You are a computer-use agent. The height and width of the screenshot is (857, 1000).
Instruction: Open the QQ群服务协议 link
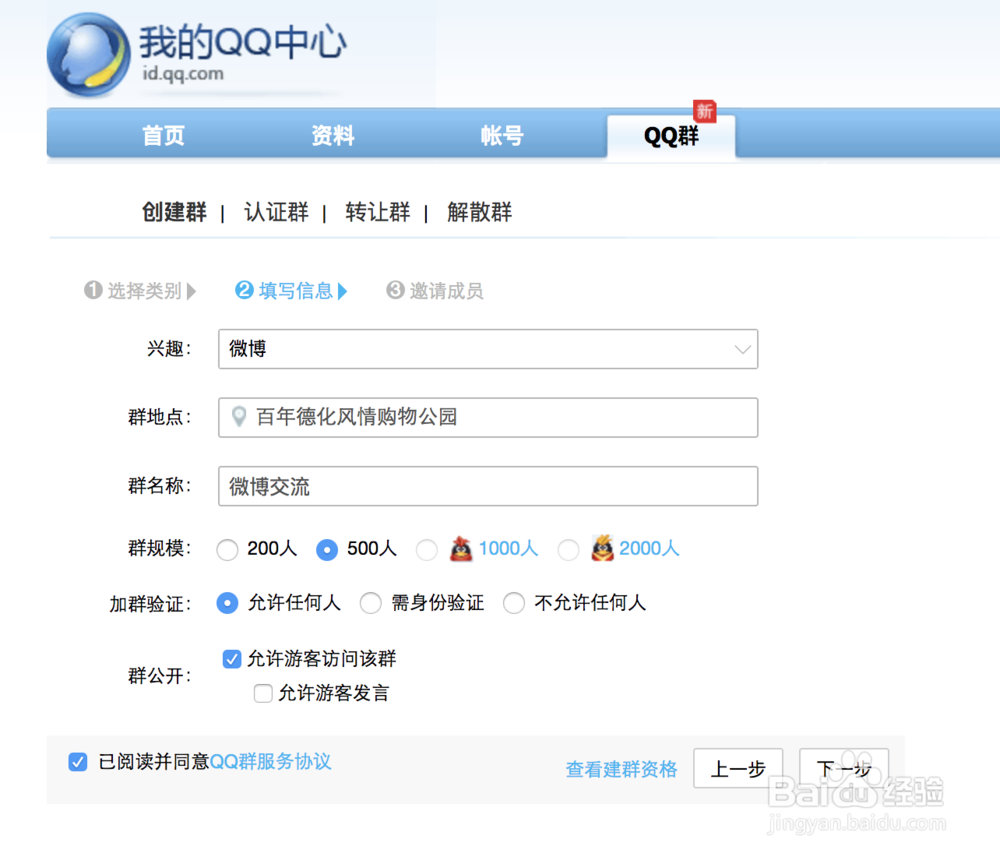point(270,761)
